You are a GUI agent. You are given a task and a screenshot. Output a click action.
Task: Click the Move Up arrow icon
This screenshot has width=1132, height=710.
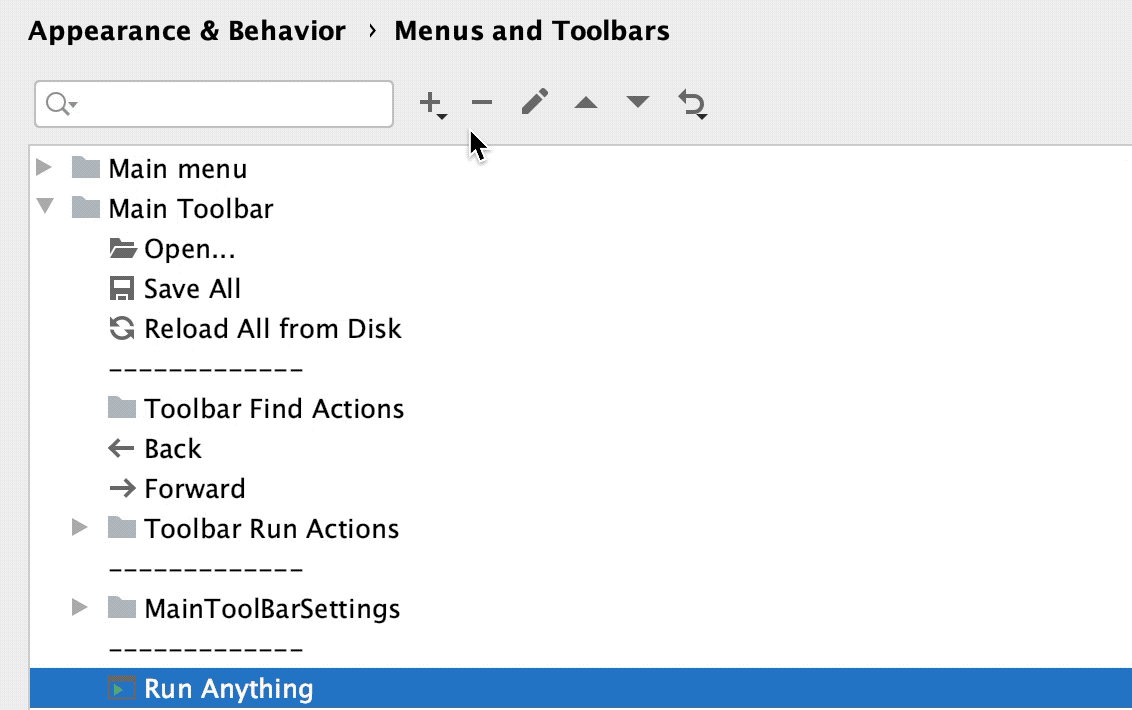pos(586,101)
